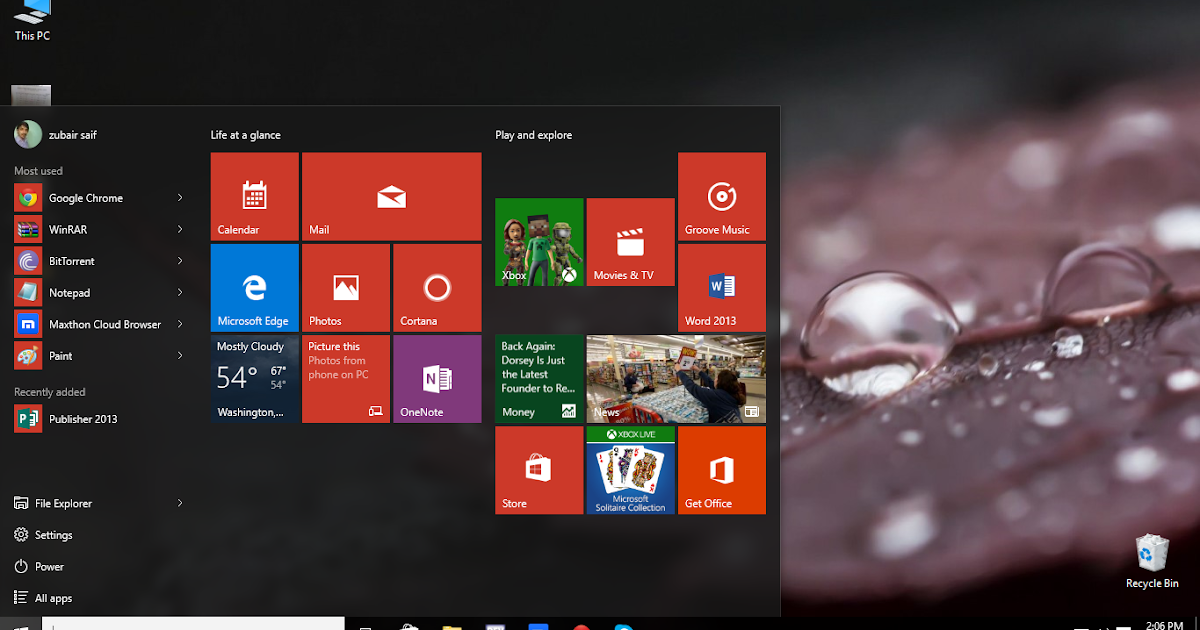
Task: Launch Word 2013 from its tile
Action: (721, 288)
